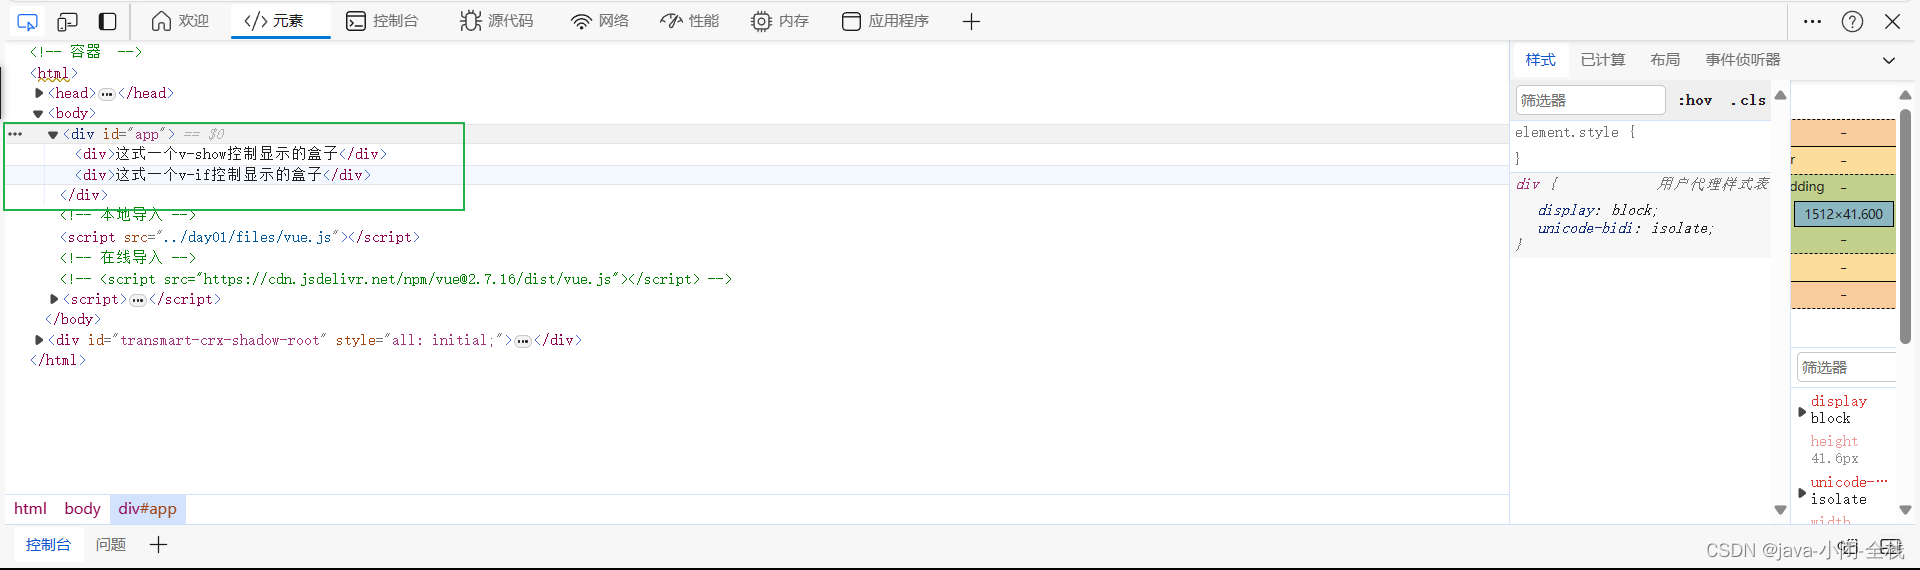Switch to the 布局 layout tab
The image size is (1920, 570).
click(x=1665, y=60)
